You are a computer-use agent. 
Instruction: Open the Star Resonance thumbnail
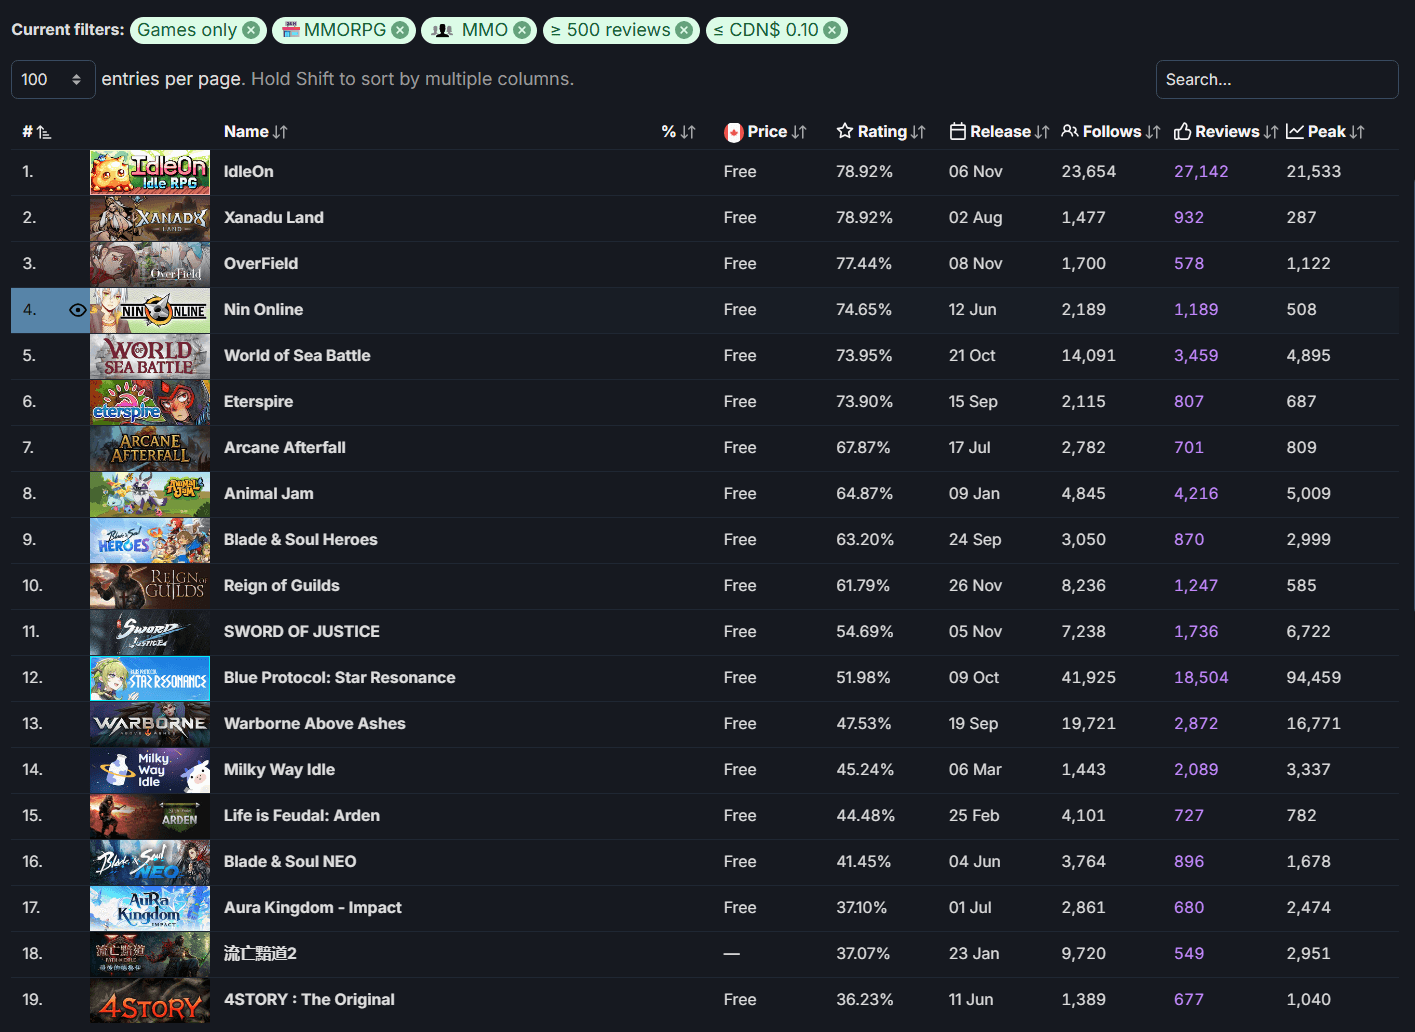point(150,678)
